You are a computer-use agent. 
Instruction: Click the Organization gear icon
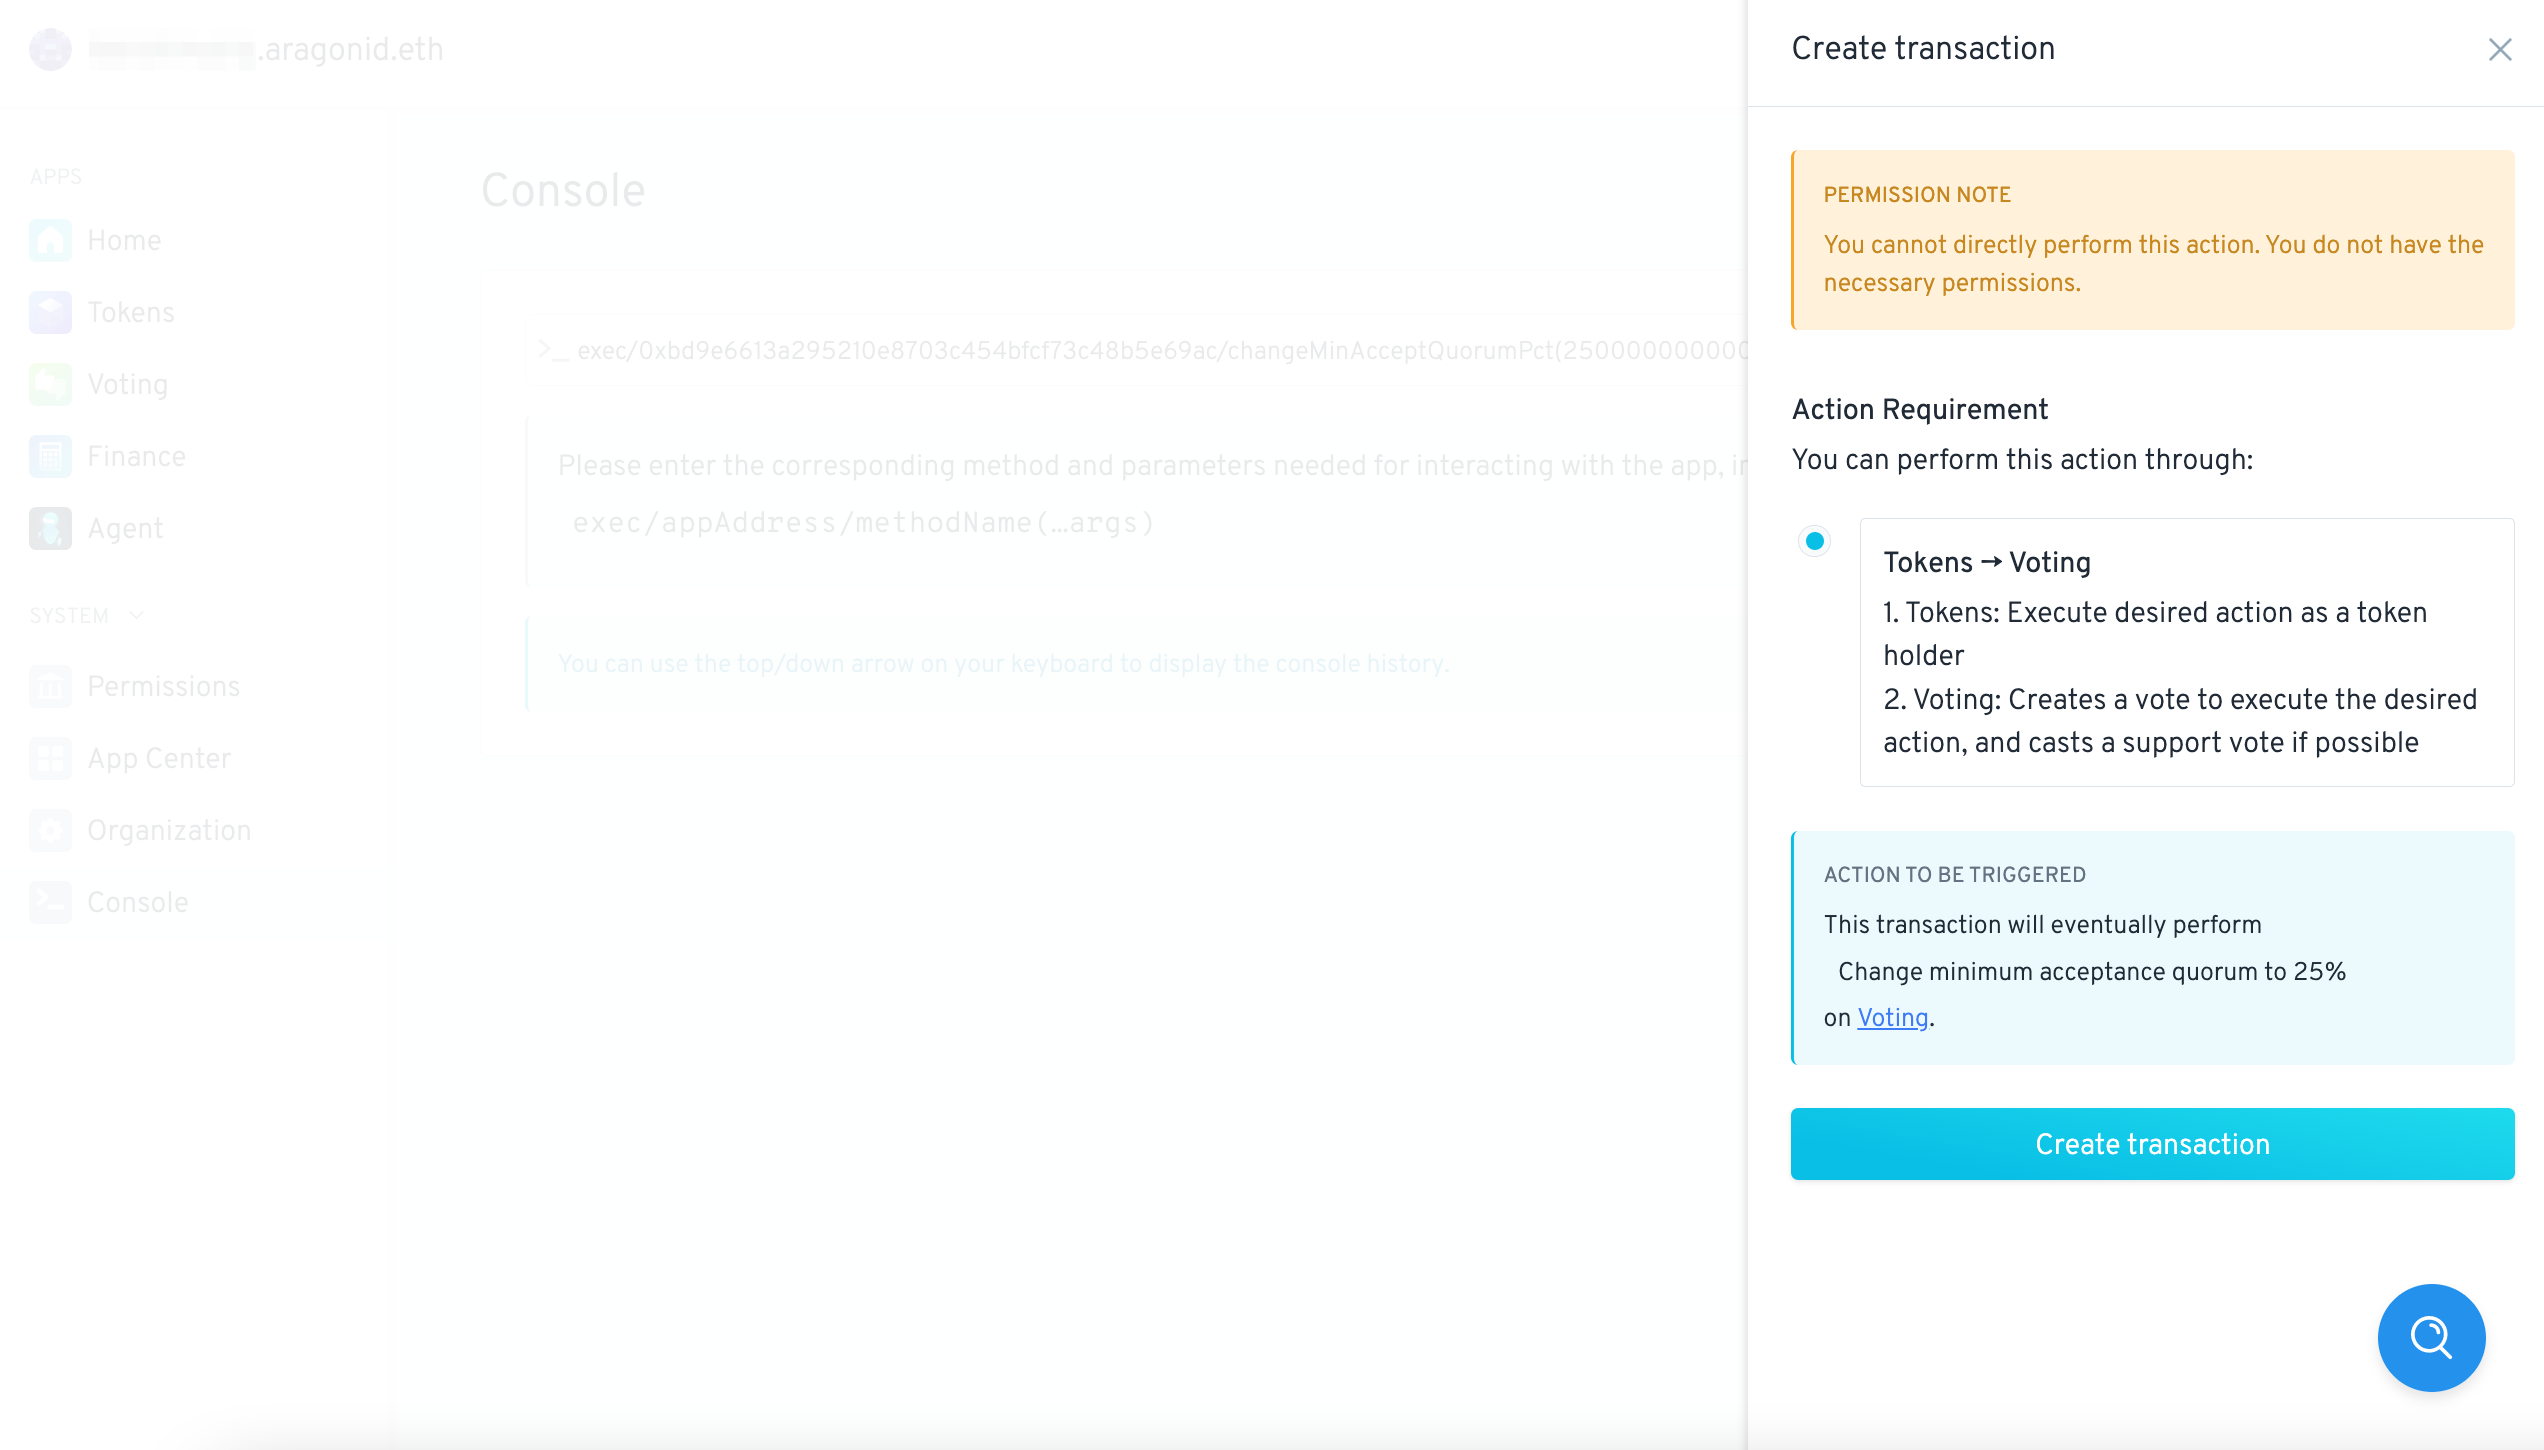(50, 830)
